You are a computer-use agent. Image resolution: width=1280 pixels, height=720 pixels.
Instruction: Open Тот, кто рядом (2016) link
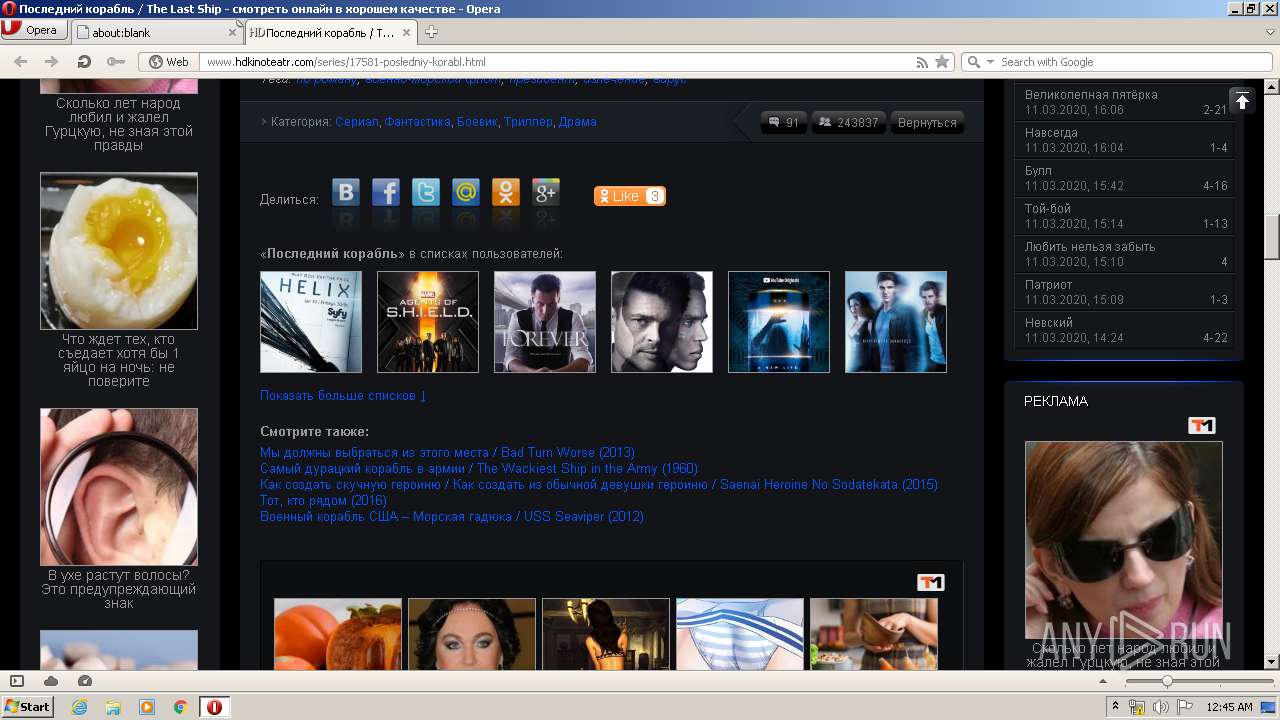tap(323, 501)
